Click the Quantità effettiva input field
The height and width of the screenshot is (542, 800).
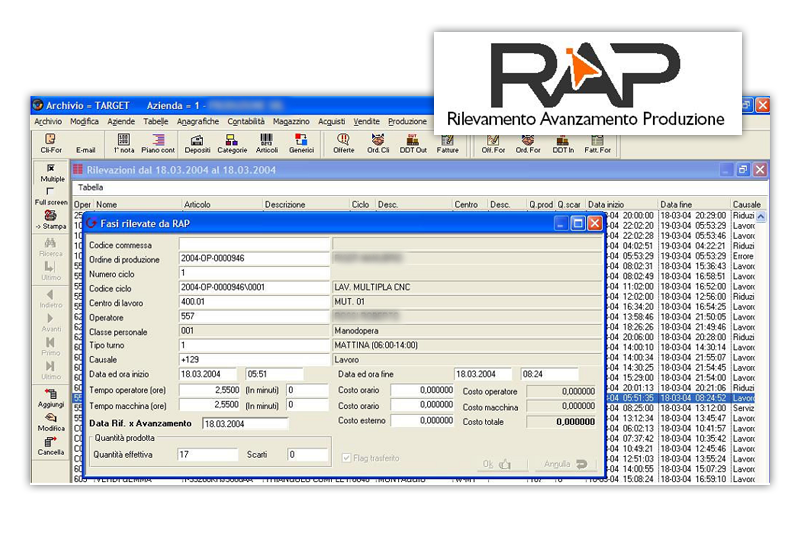(207, 455)
